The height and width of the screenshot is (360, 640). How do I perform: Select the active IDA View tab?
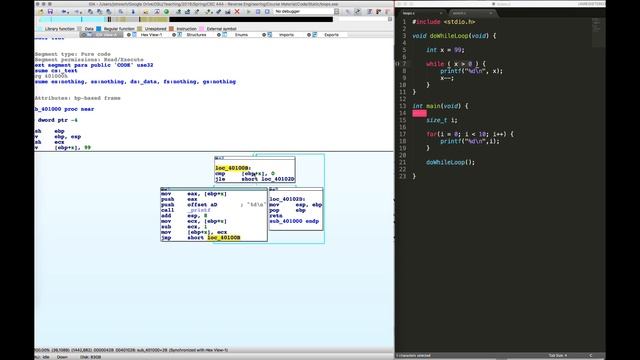coord(102,35)
